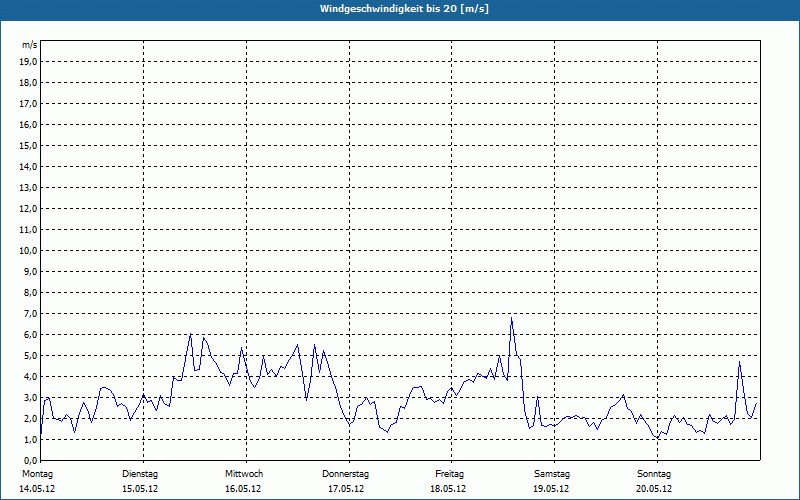
Task: Select the 'Donnerstag' day label
Action: click(345, 474)
